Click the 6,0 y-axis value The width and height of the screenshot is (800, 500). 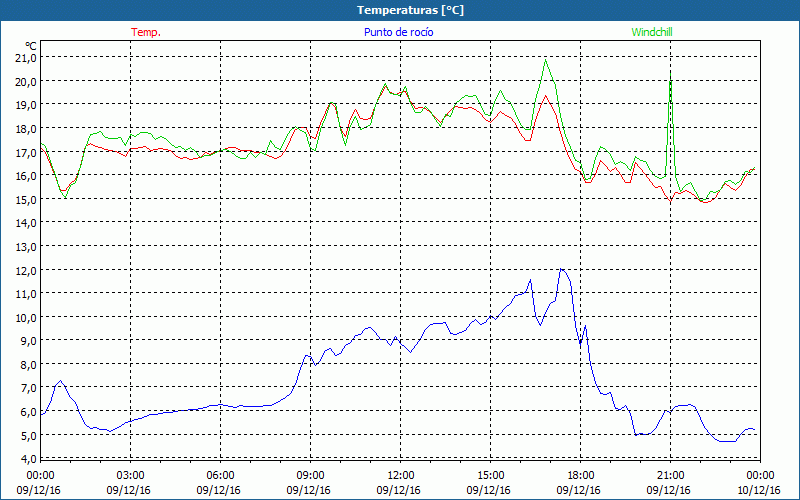coord(29,412)
